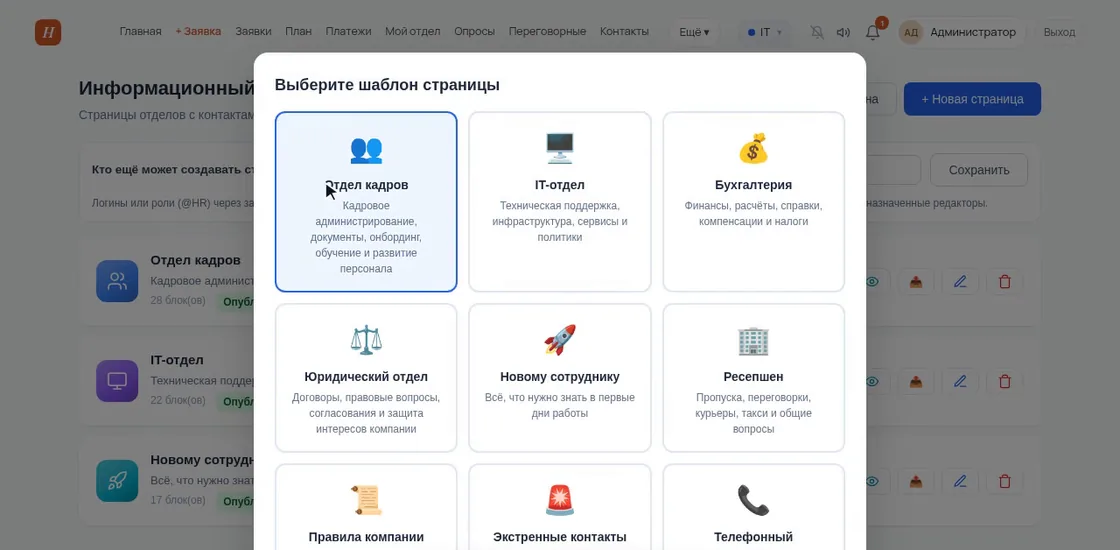Open the Переговорные menu item

click(x=547, y=31)
